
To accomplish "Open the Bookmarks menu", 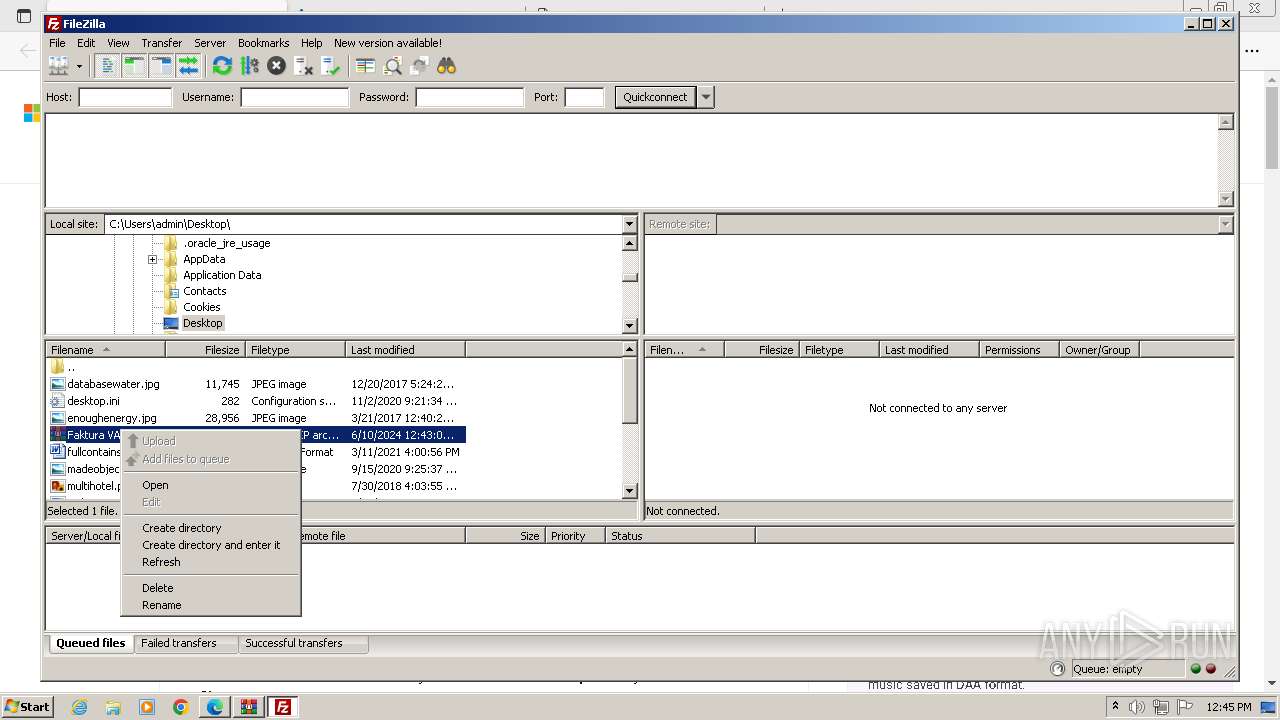I will (263, 43).
